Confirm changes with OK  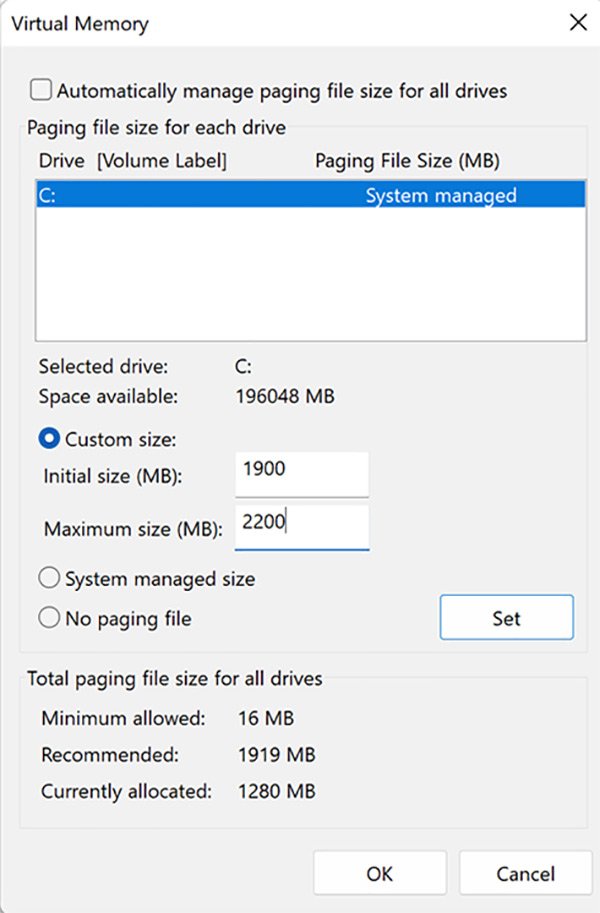pos(379,872)
